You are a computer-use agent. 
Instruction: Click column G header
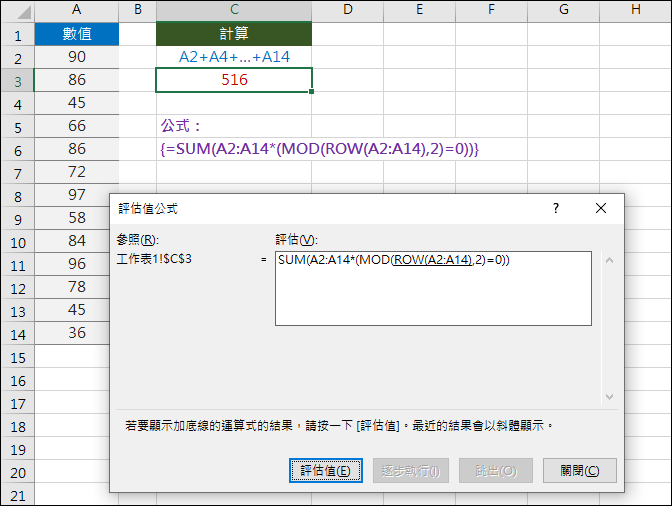coord(564,10)
